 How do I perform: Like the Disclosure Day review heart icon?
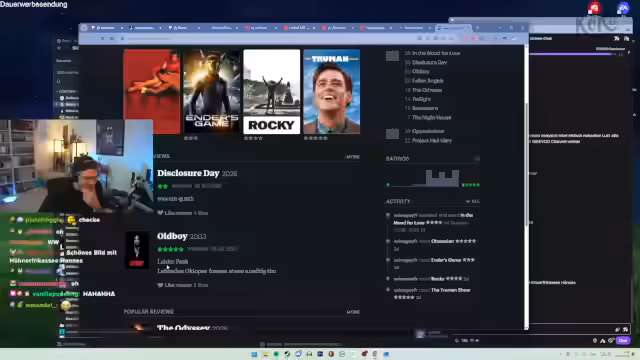coord(160,213)
